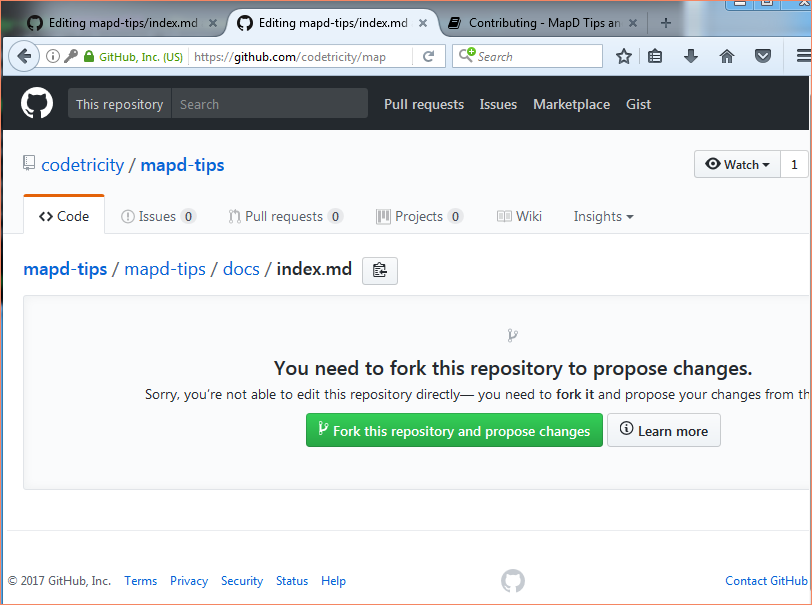Bookmark this page with the star icon
Image resolution: width=812 pixels, height=605 pixels.
624,56
